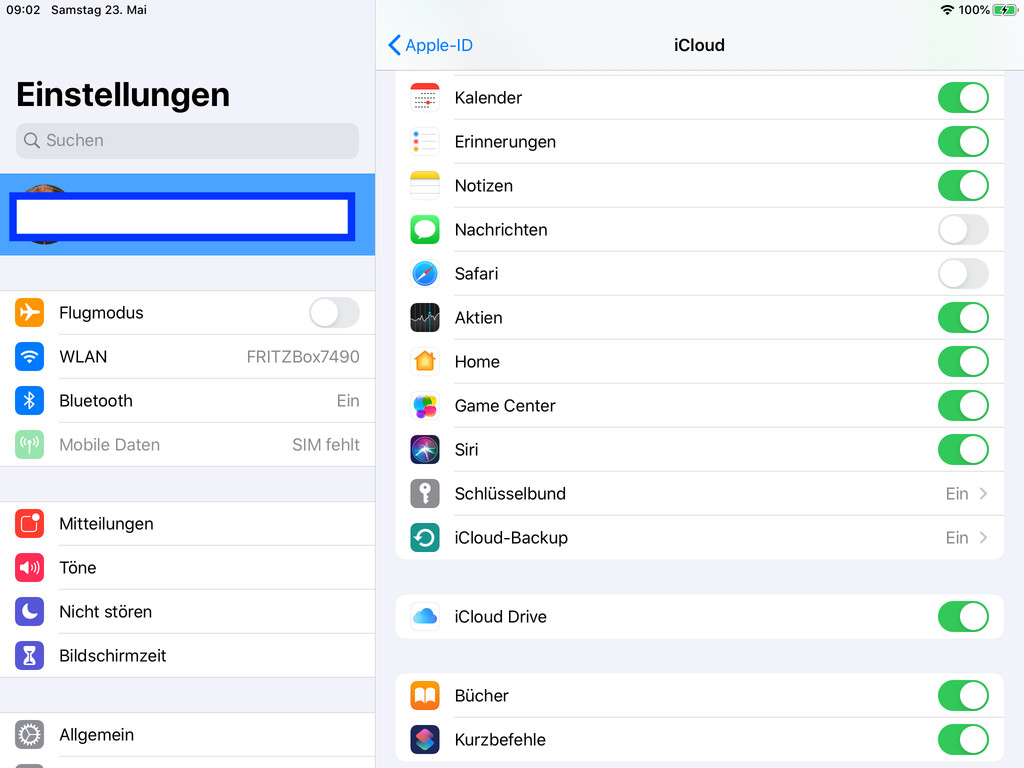Image resolution: width=1024 pixels, height=768 pixels.
Task: Tap the Allgemein gear icon
Action: (29, 735)
